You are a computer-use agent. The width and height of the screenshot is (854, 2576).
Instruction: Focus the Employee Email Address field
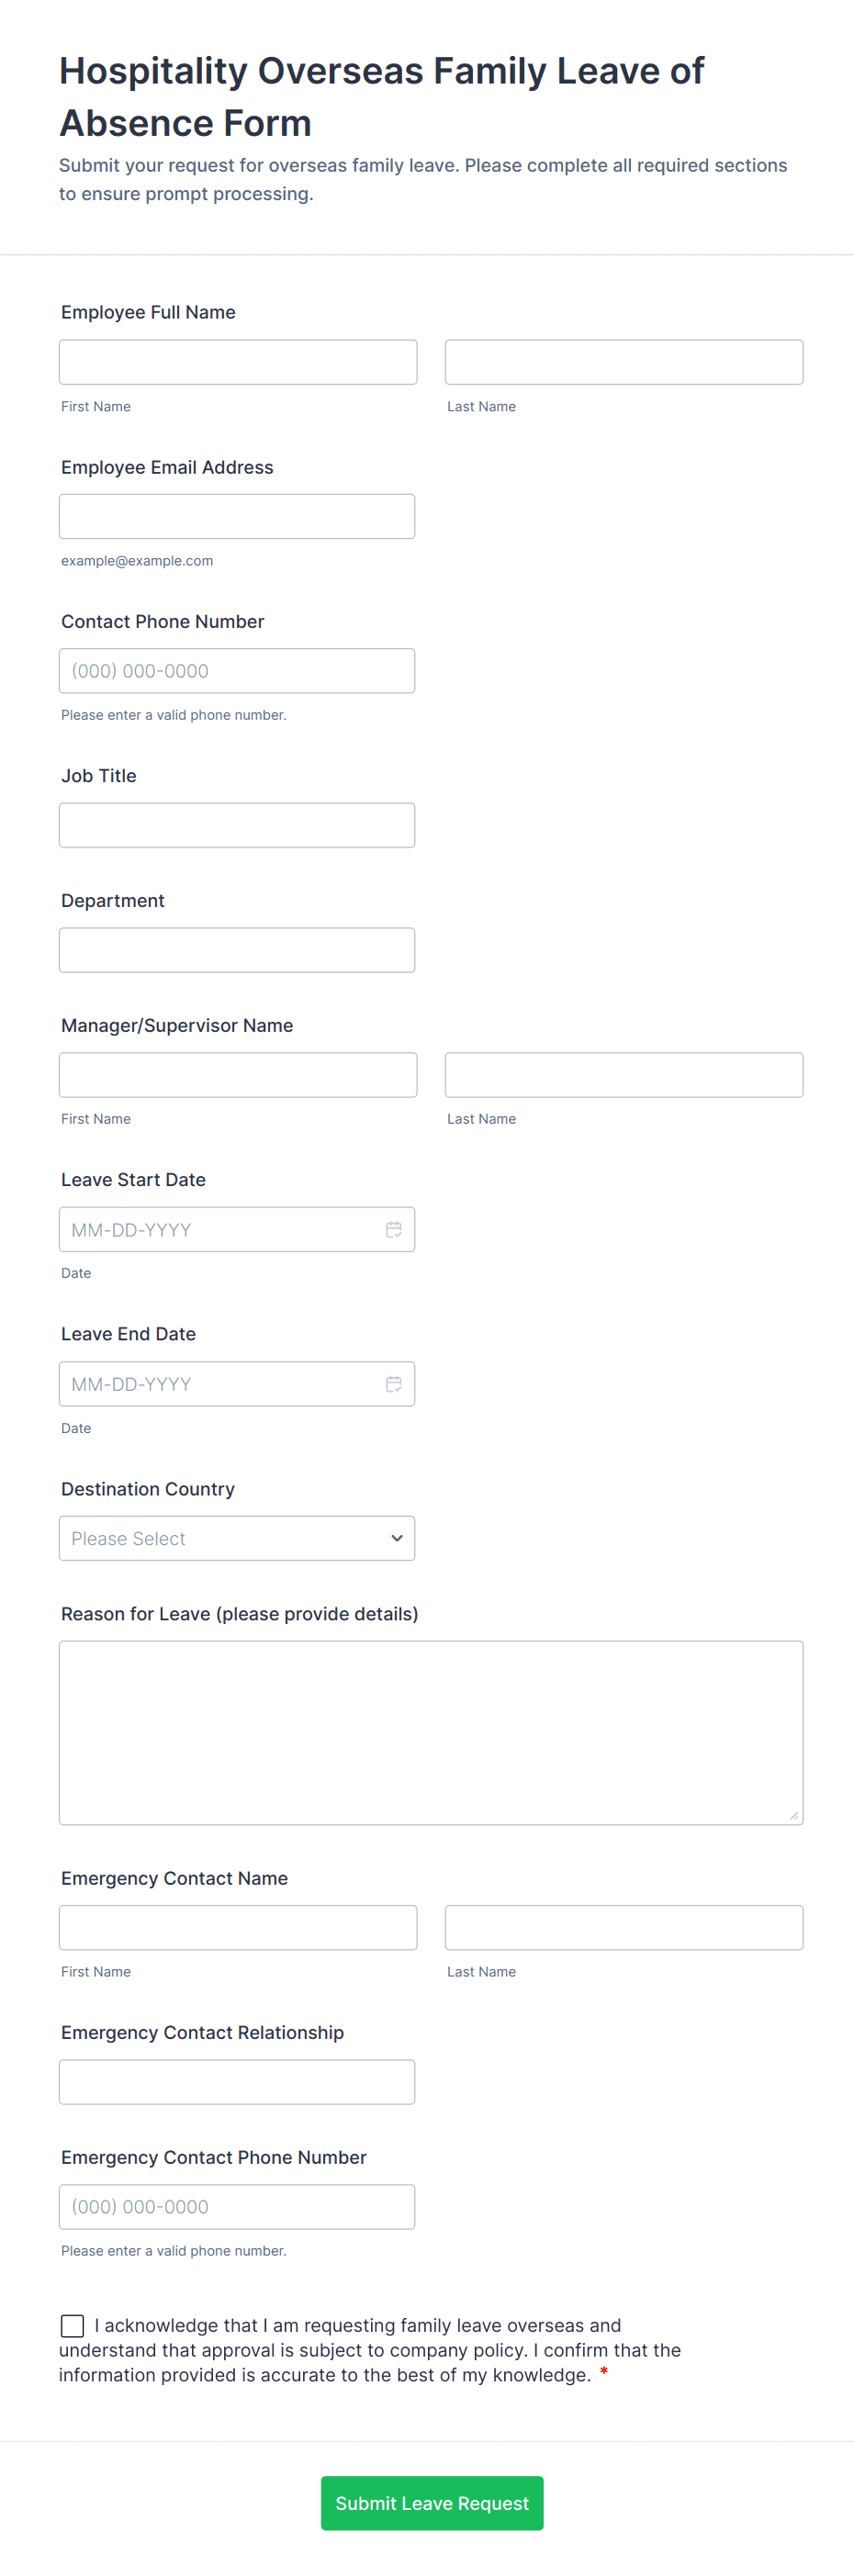[237, 516]
